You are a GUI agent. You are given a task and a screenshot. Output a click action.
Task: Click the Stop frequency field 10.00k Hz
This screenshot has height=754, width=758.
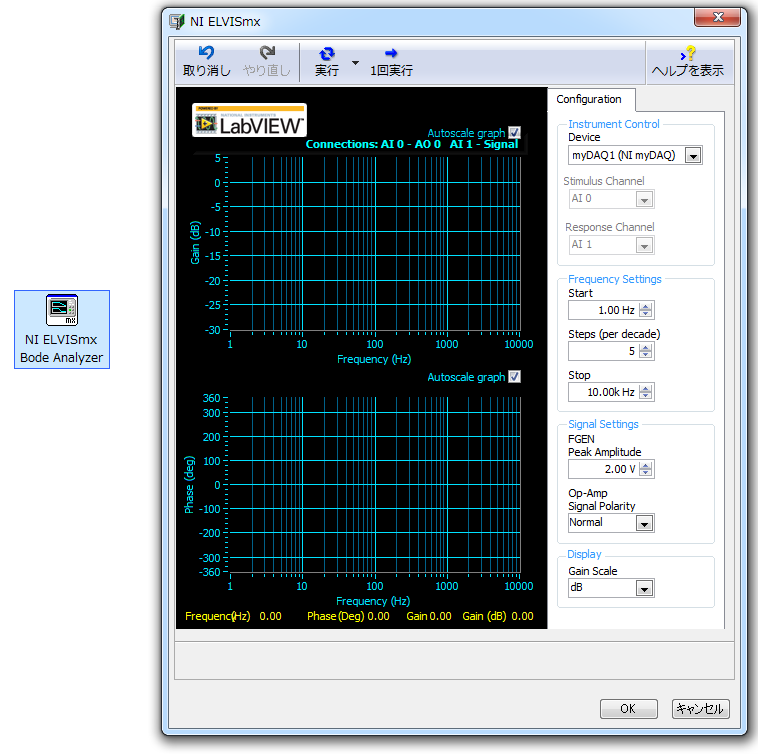(x=603, y=392)
